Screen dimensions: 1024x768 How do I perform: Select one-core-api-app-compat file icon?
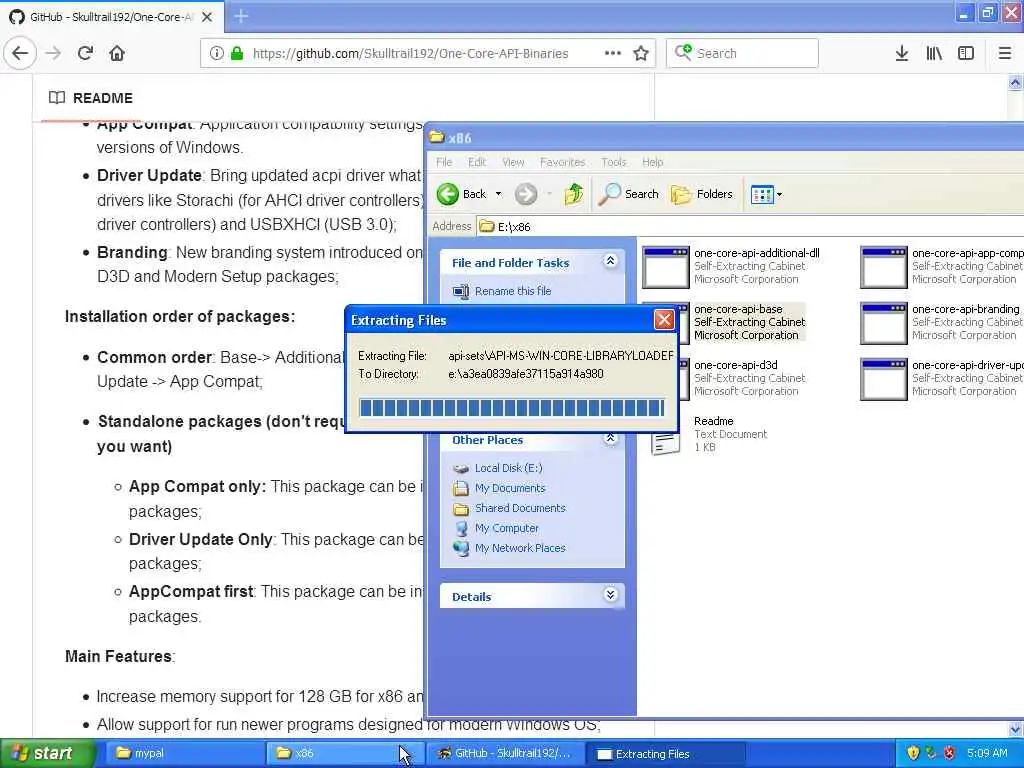pyautogui.click(x=884, y=267)
